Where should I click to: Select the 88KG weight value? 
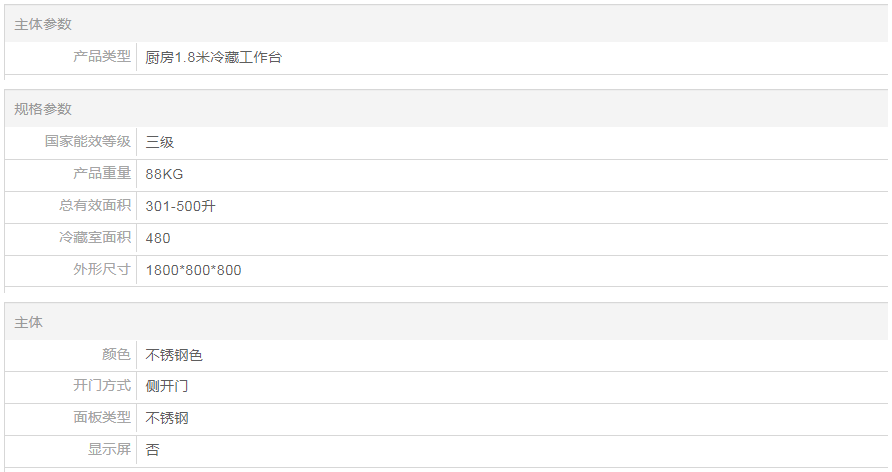(165, 174)
